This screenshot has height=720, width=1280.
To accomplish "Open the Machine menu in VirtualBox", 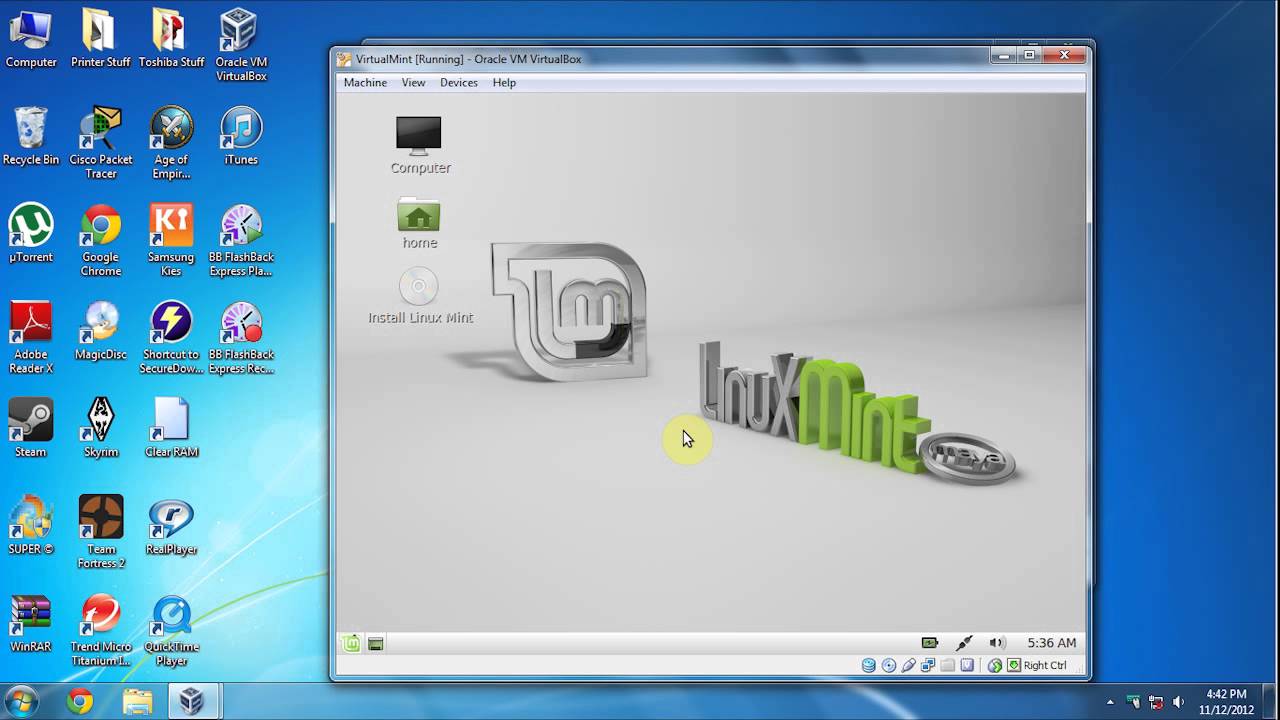I will 365,83.
